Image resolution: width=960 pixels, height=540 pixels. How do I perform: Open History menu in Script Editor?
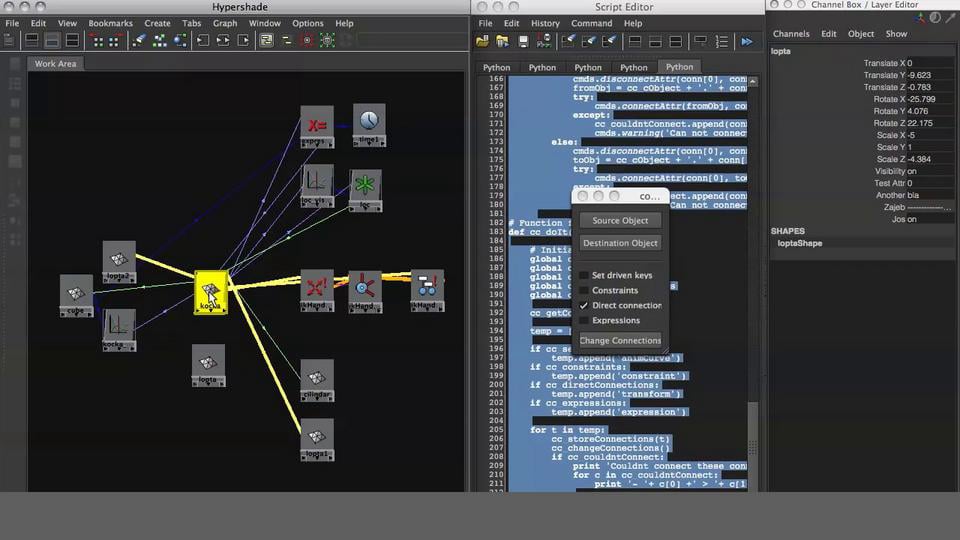point(545,23)
